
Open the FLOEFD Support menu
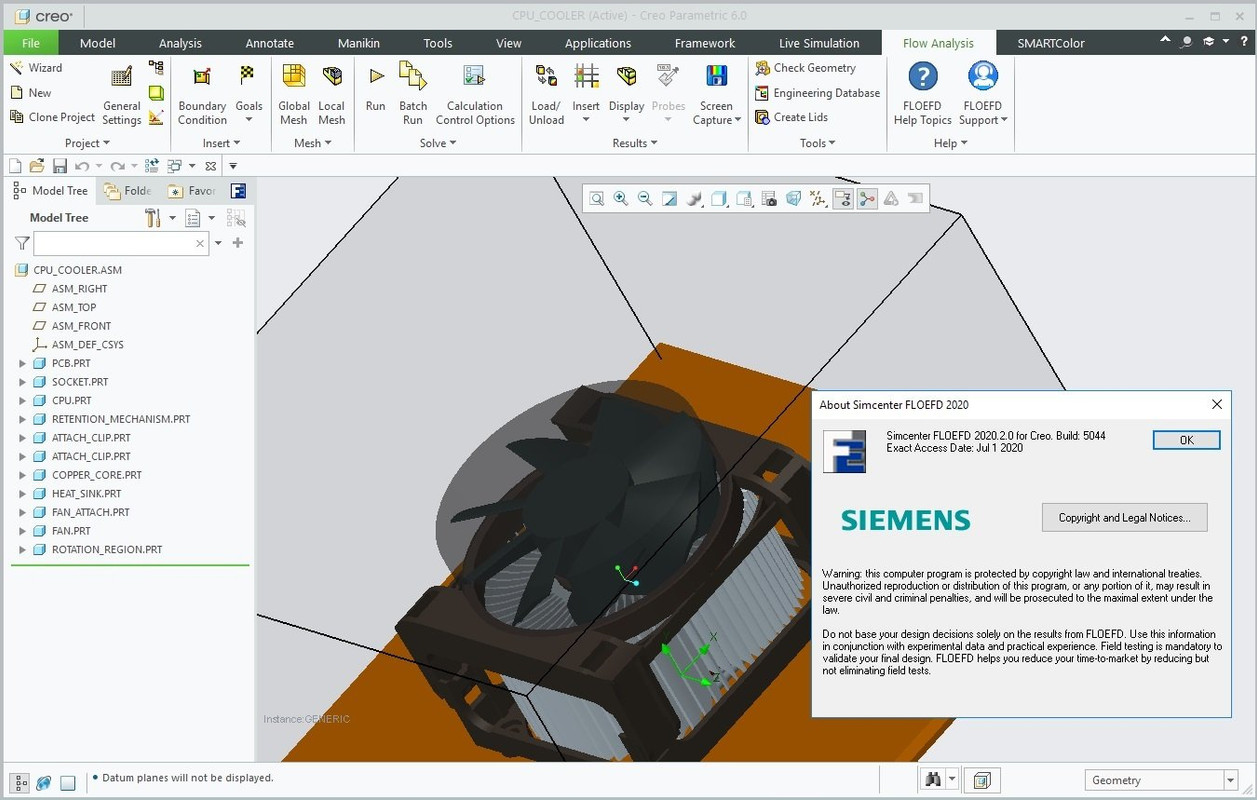(x=984, y=94)
